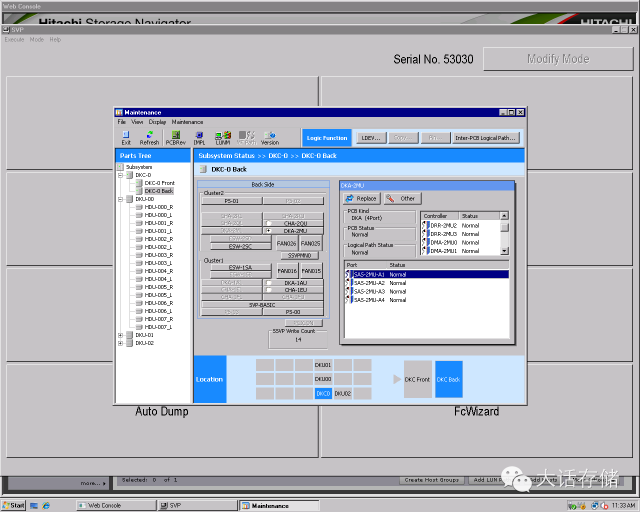The width and height of the screenshot is (640, 512).
Task: Click the DMA-2MU0 controller icon
Action: pos(426,243)
